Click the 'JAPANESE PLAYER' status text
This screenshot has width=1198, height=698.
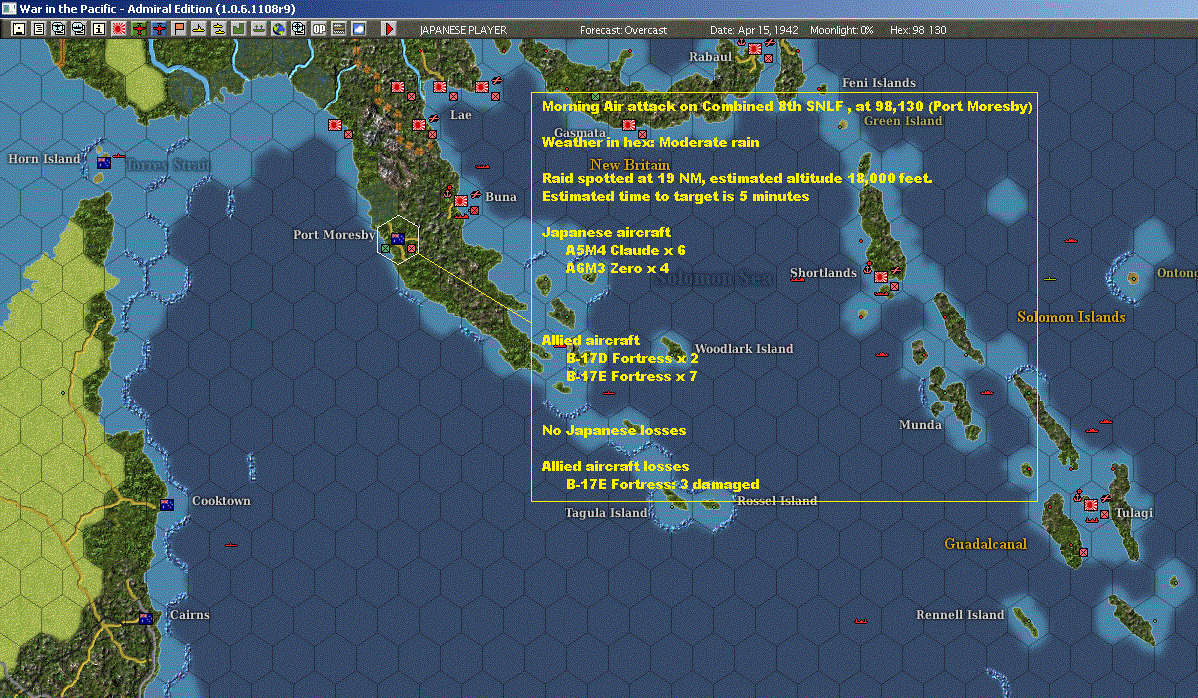[463, 30]
